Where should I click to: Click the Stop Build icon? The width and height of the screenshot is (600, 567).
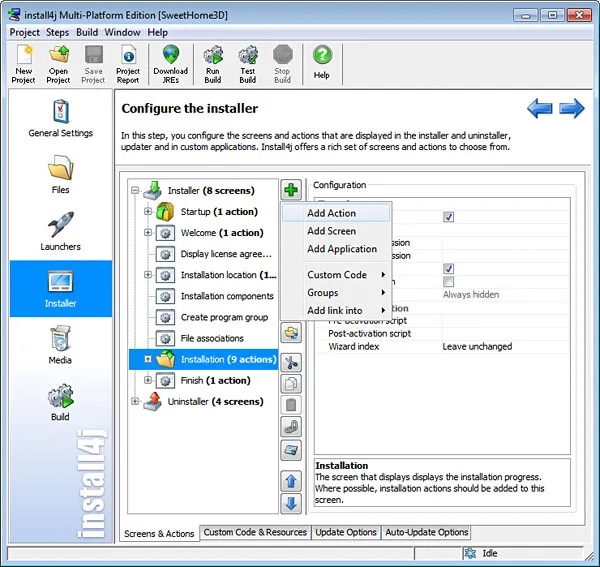pos(282,64)
